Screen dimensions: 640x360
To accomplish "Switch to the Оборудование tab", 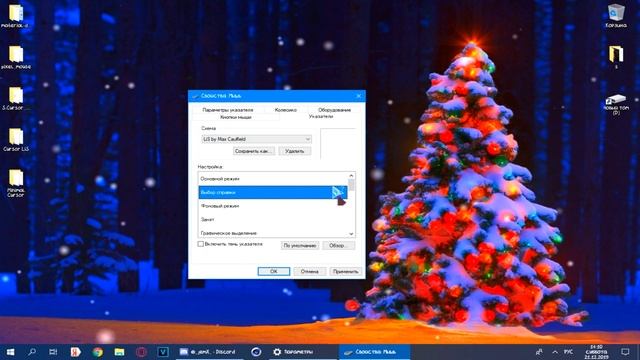I will 334,110.
